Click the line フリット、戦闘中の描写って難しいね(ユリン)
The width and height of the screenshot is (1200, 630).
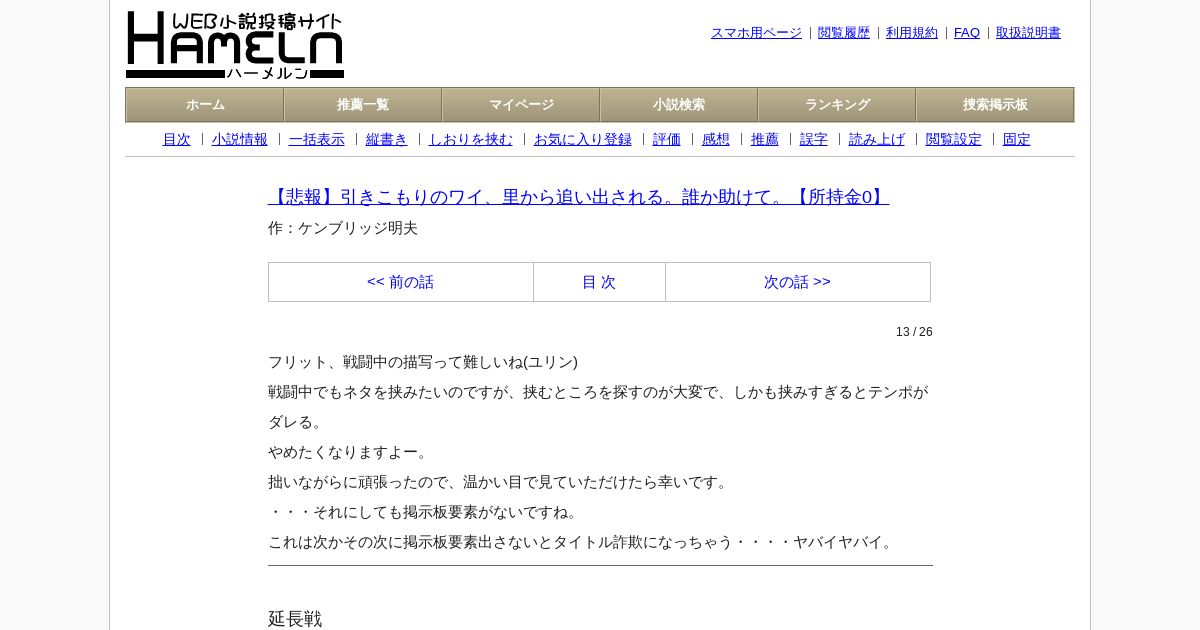[423, 362]
